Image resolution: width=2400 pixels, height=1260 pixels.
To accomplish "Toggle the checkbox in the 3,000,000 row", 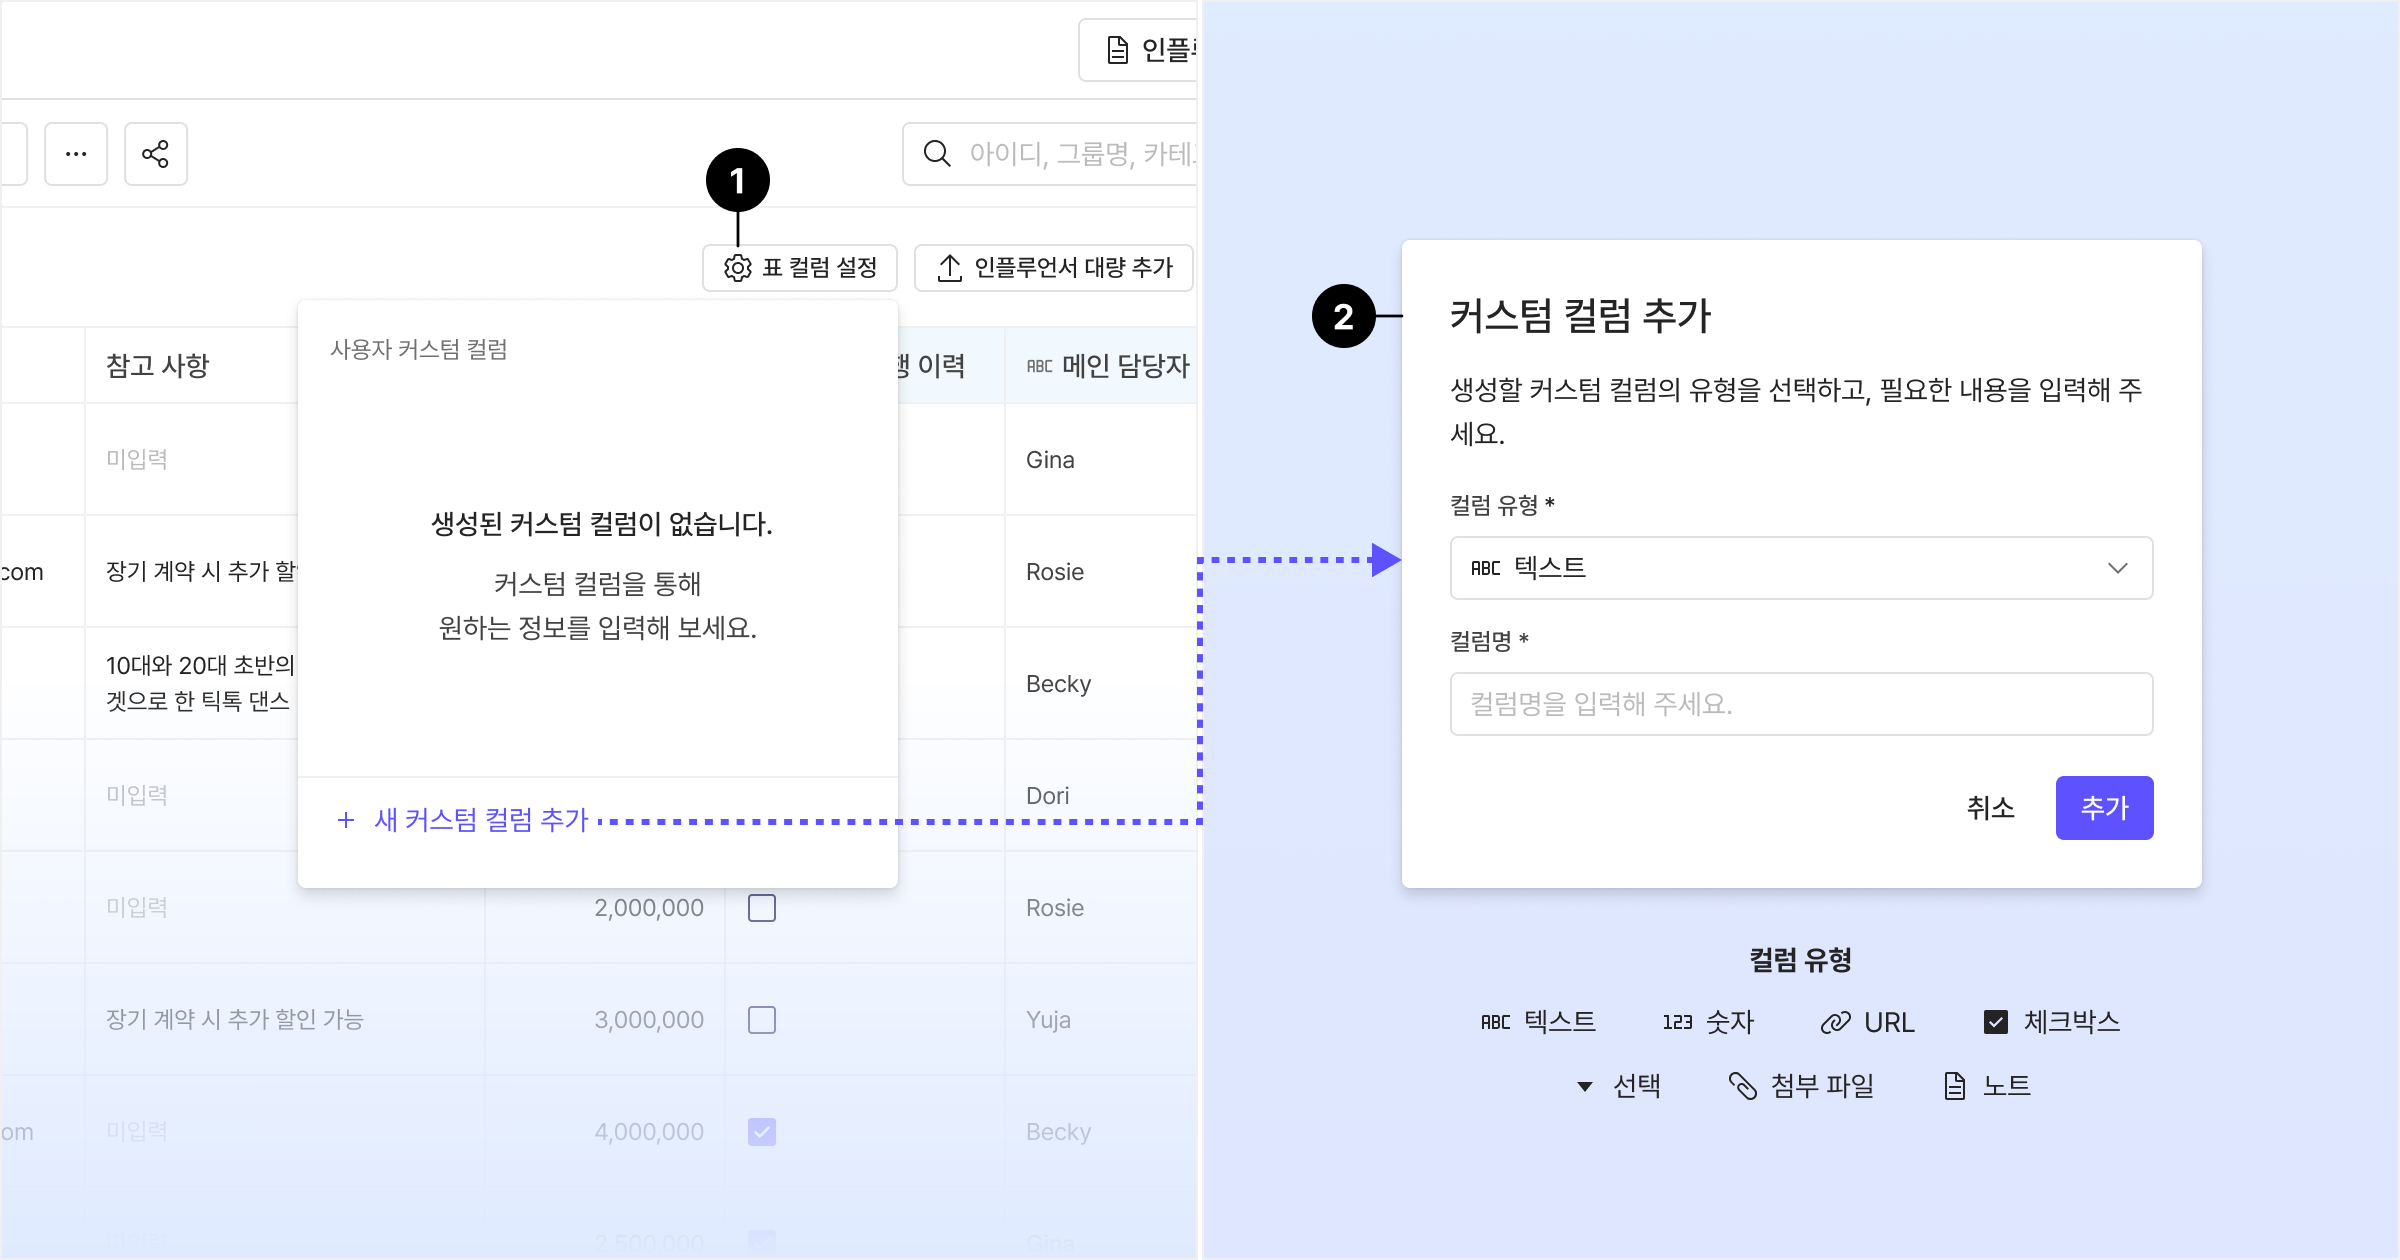I will (762, 1020).
